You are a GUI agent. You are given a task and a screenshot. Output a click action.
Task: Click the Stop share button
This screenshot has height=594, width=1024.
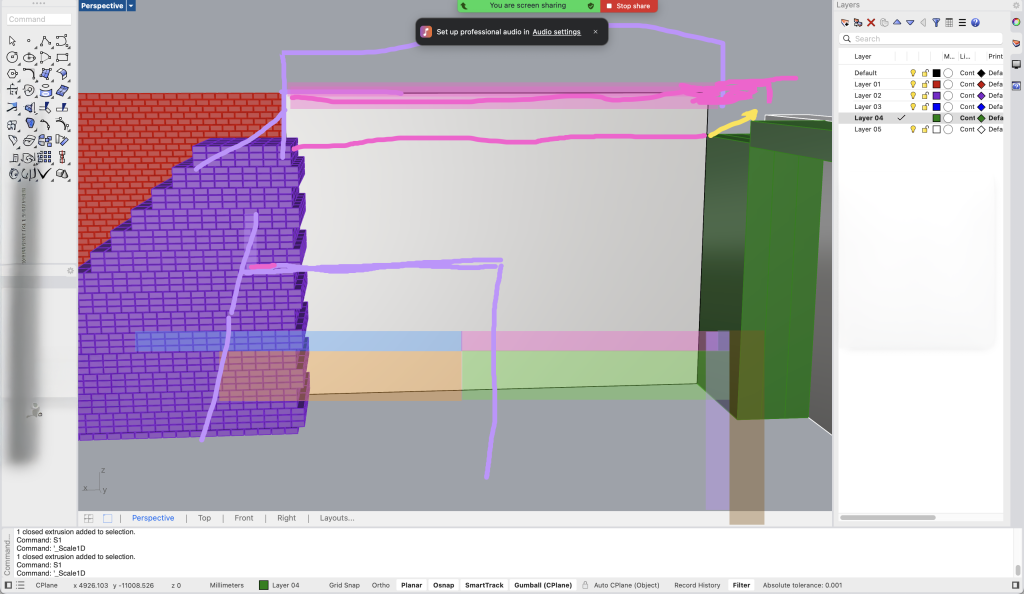point(629,6)
